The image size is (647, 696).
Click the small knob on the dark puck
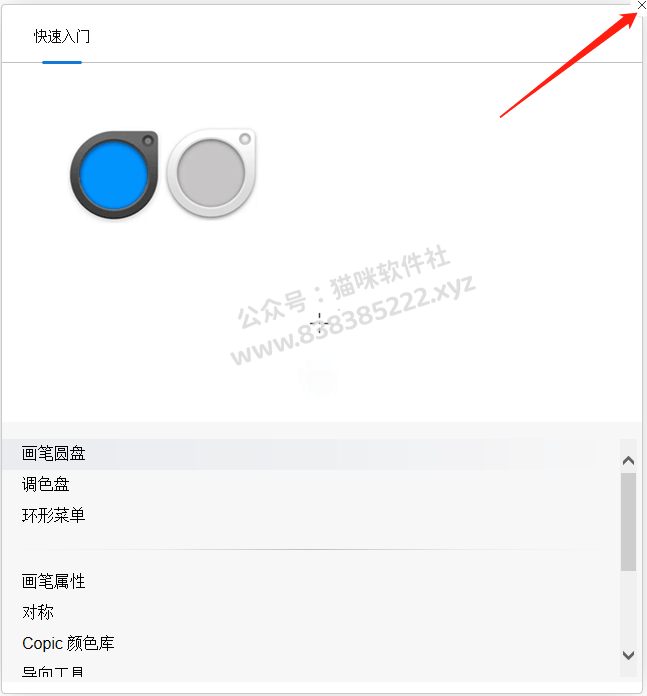point(148,141)
